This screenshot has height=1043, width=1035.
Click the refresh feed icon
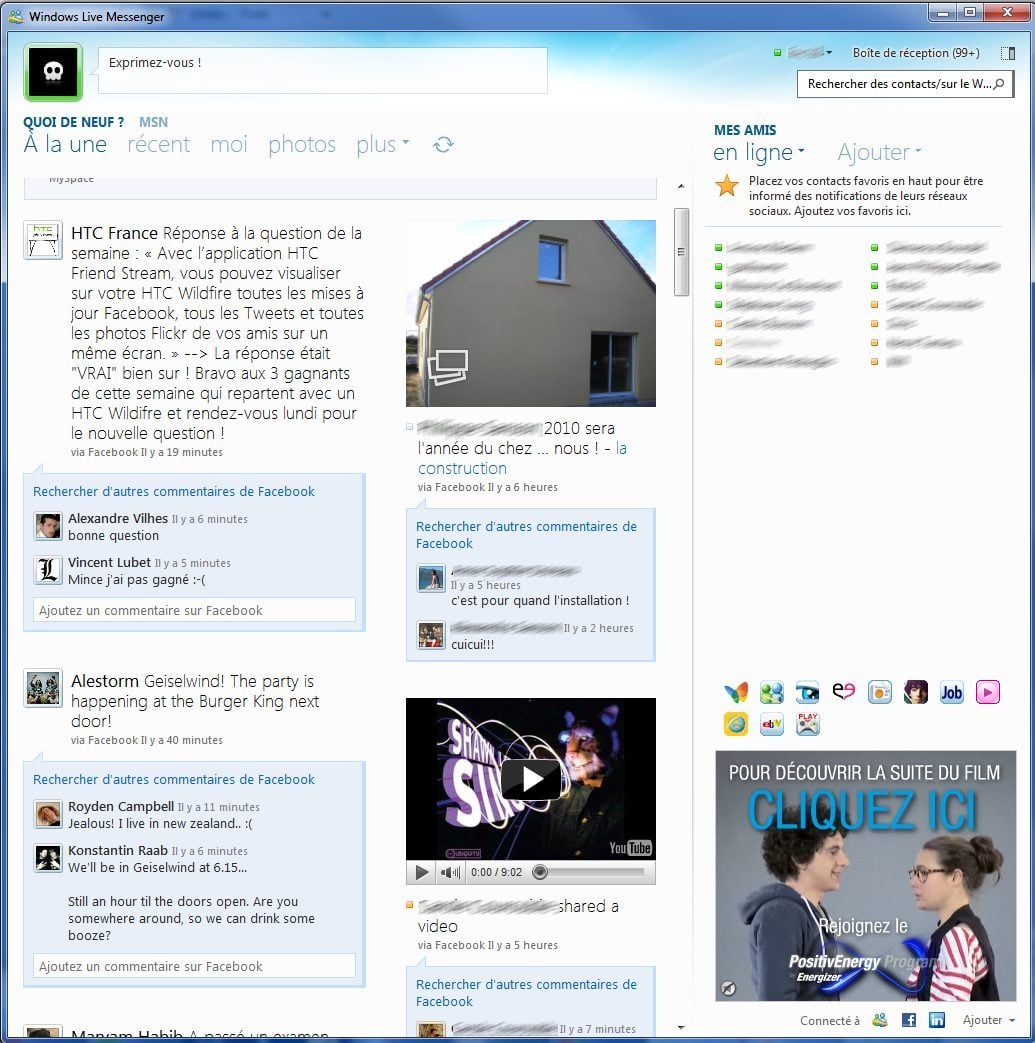(443, 145)
